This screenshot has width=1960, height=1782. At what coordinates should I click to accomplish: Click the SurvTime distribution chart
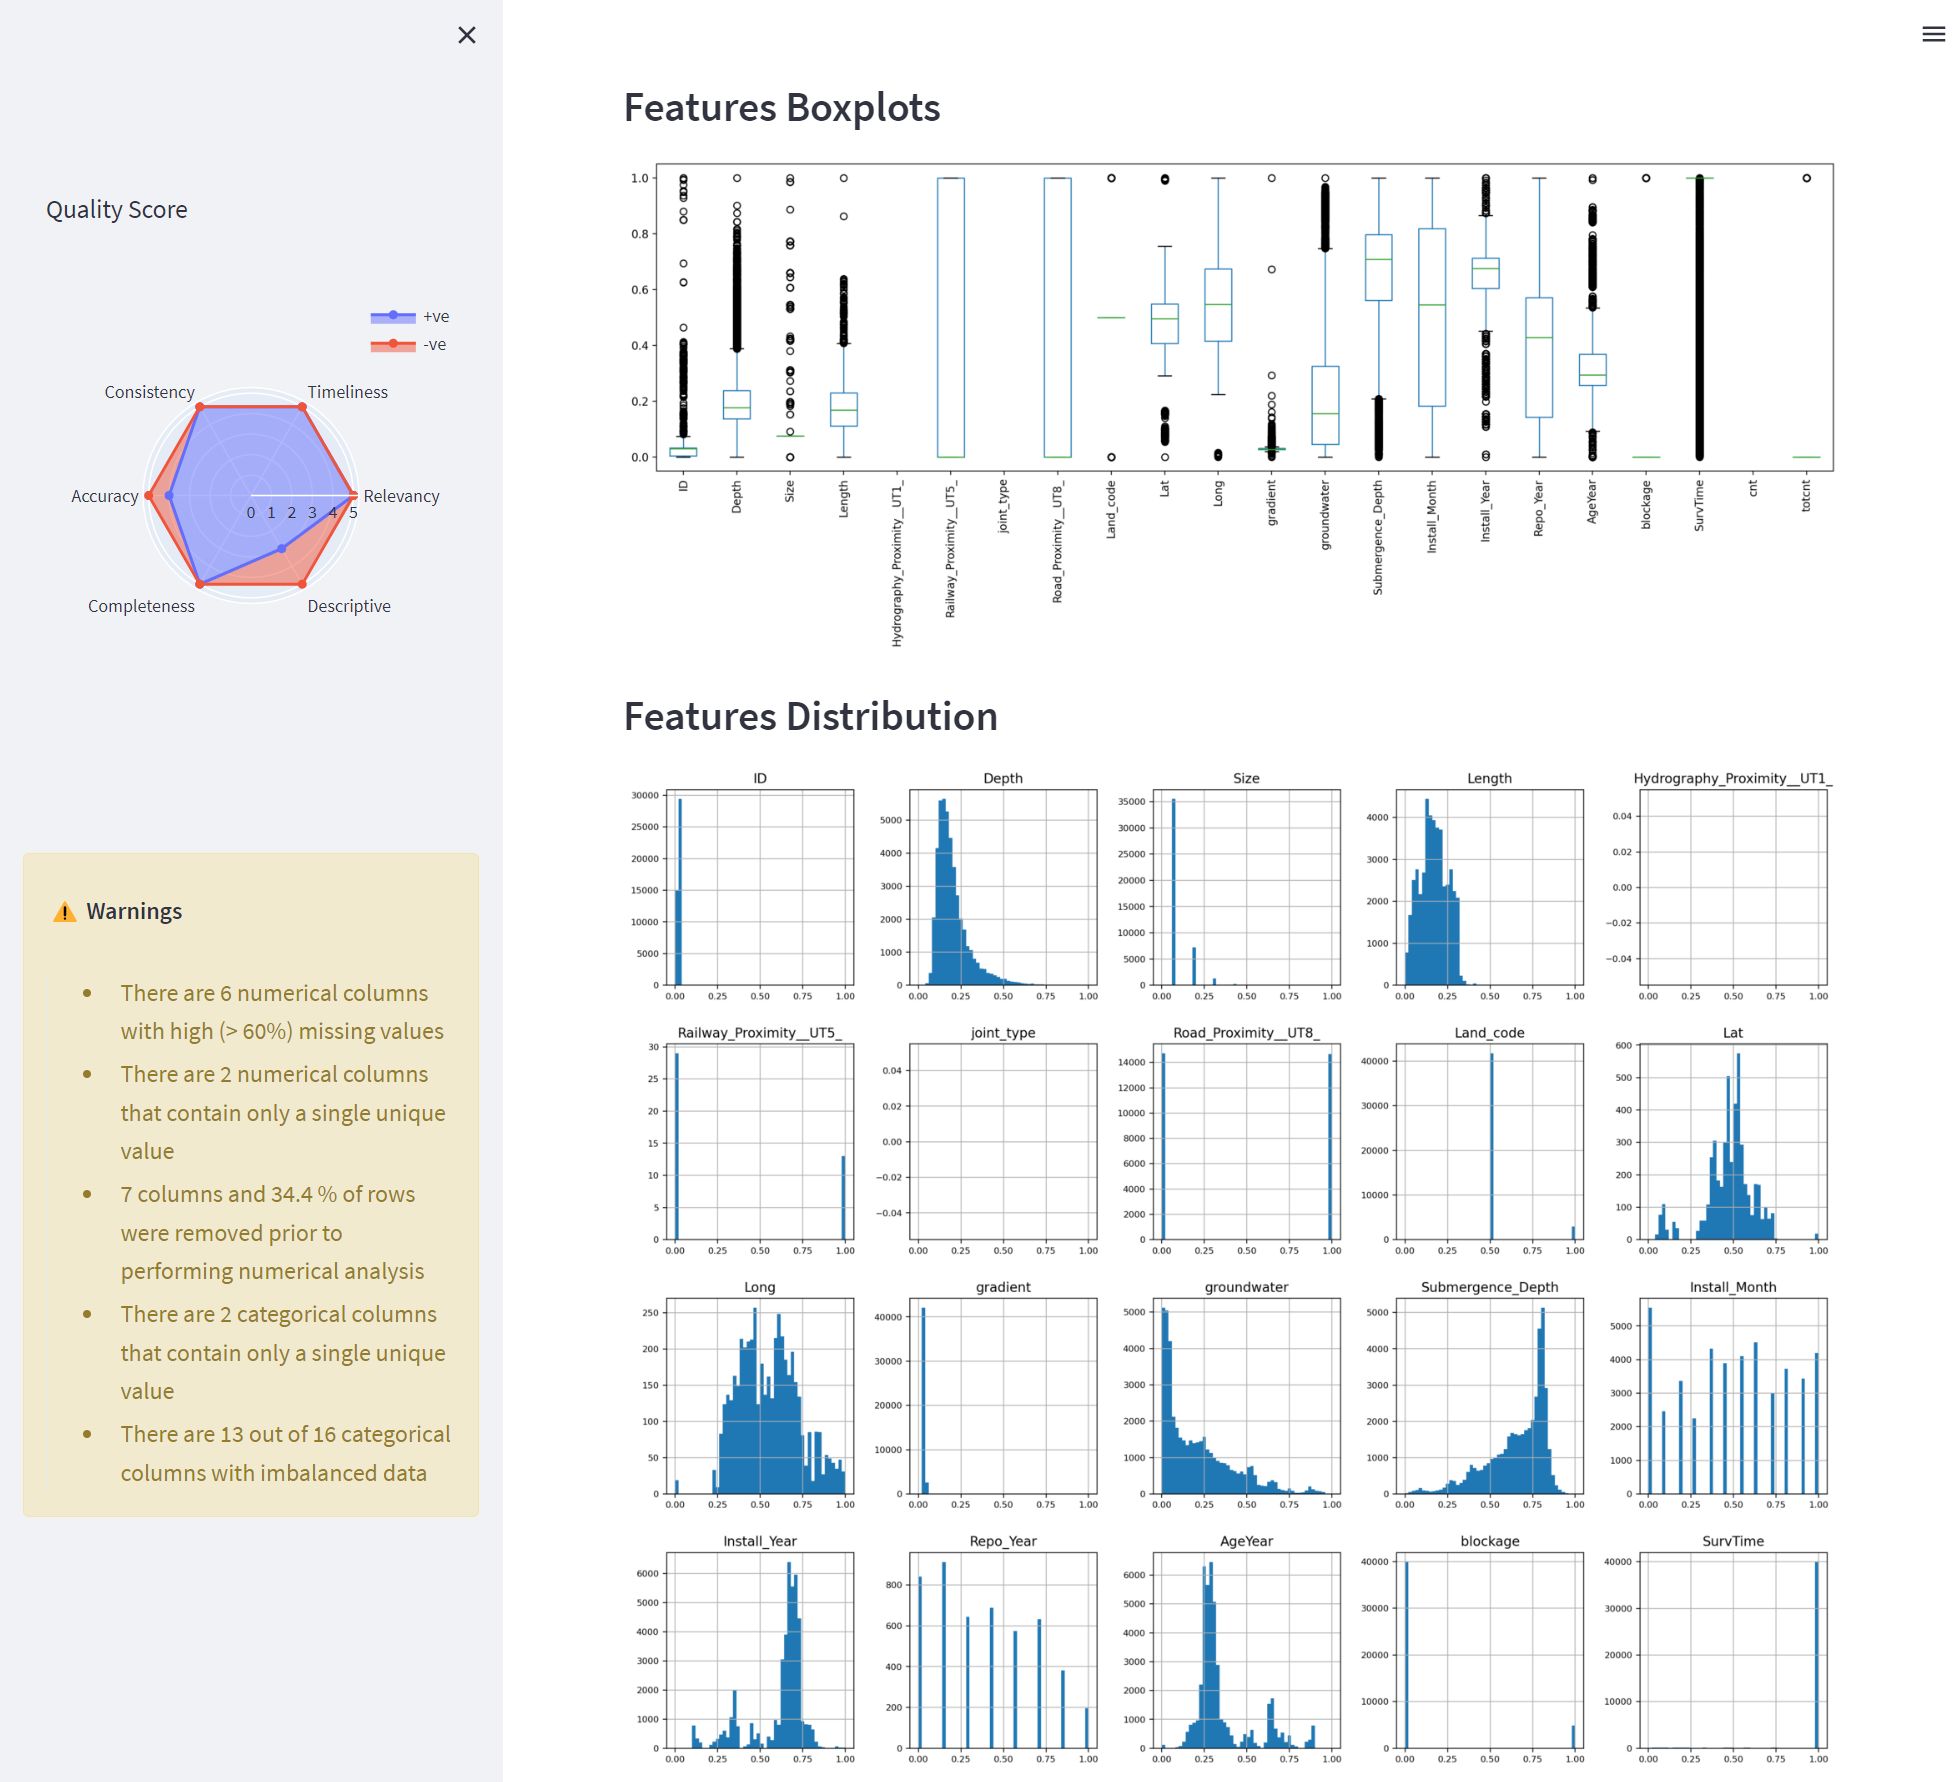click(1732, 1650)
